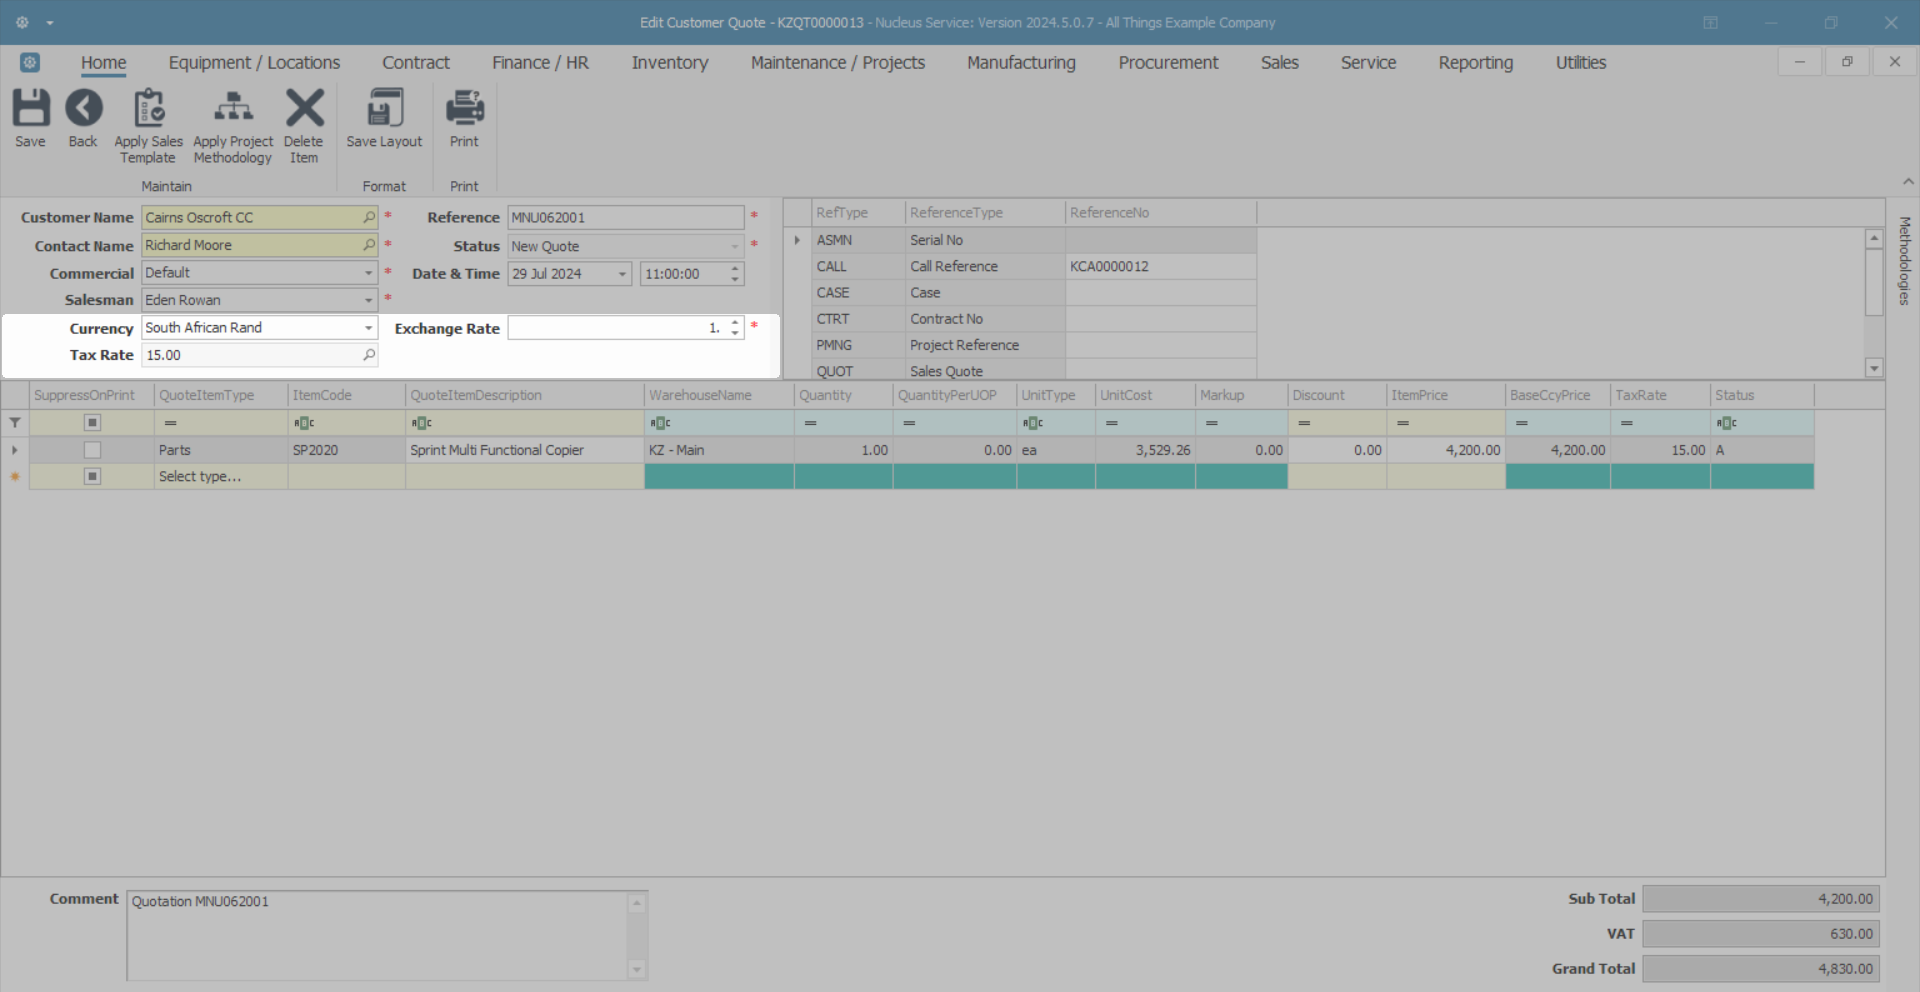Search customer with Customer Name magnifier icon
This screenshot has width=1920, height=992.
[369, 217]
